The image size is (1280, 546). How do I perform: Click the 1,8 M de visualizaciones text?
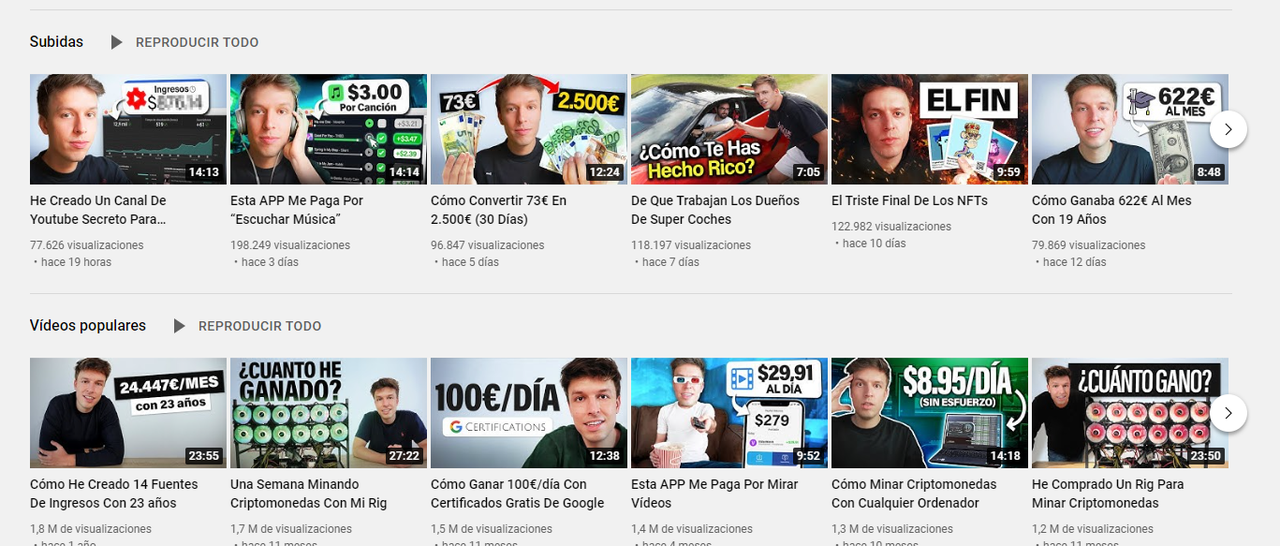(x=91, y=529)
